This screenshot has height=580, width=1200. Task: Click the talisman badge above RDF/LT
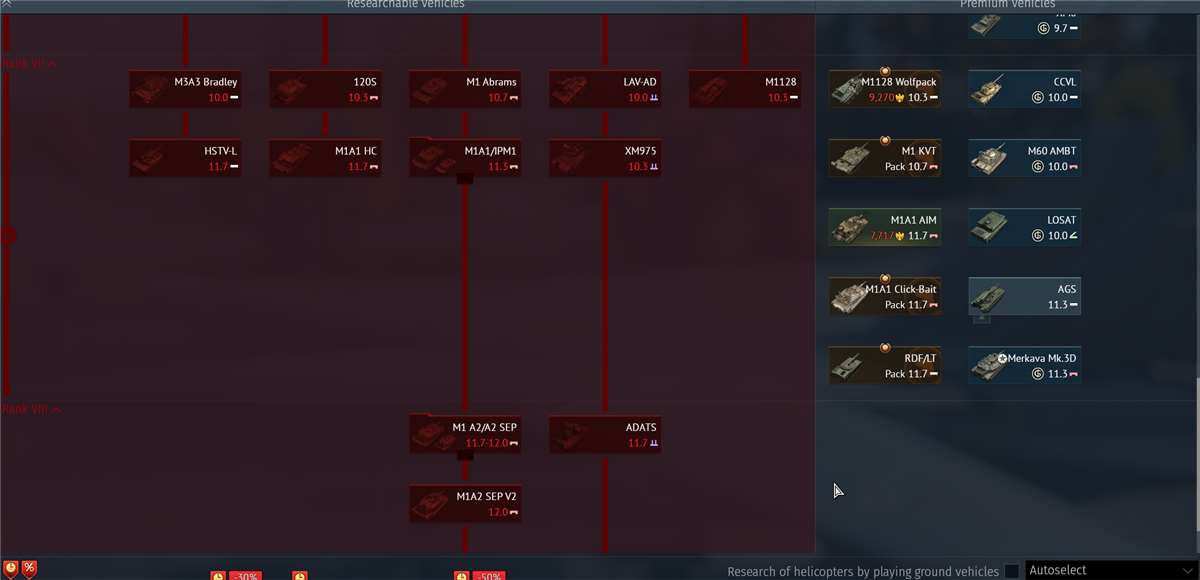[885, 347]
